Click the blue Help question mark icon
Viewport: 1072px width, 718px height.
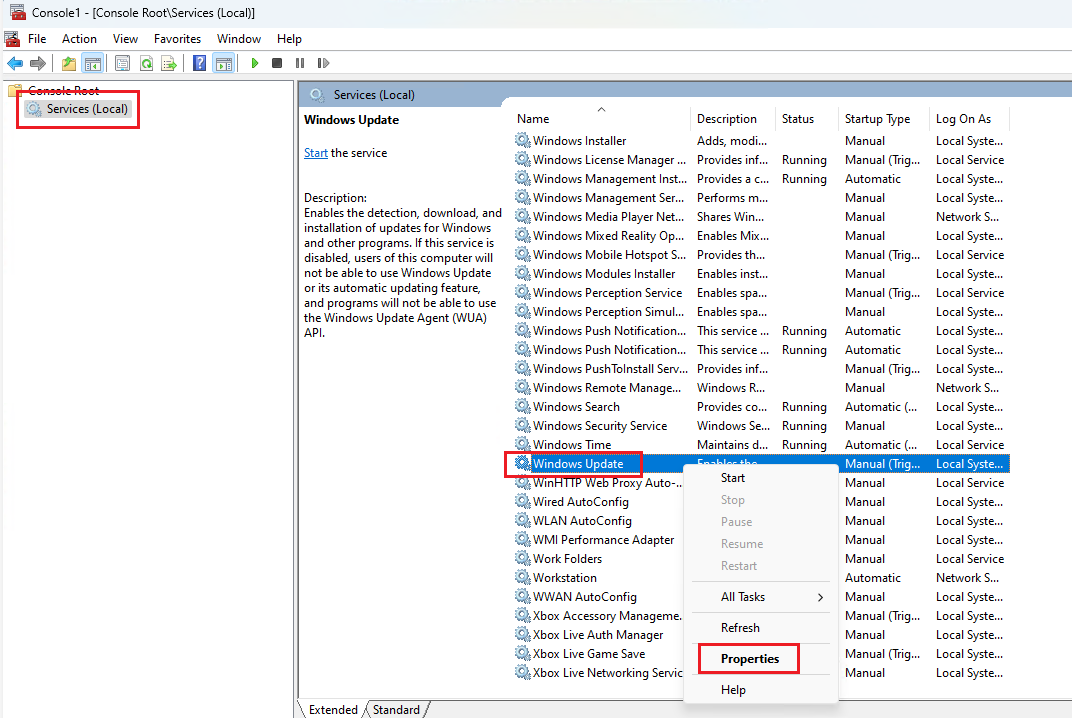200,64
